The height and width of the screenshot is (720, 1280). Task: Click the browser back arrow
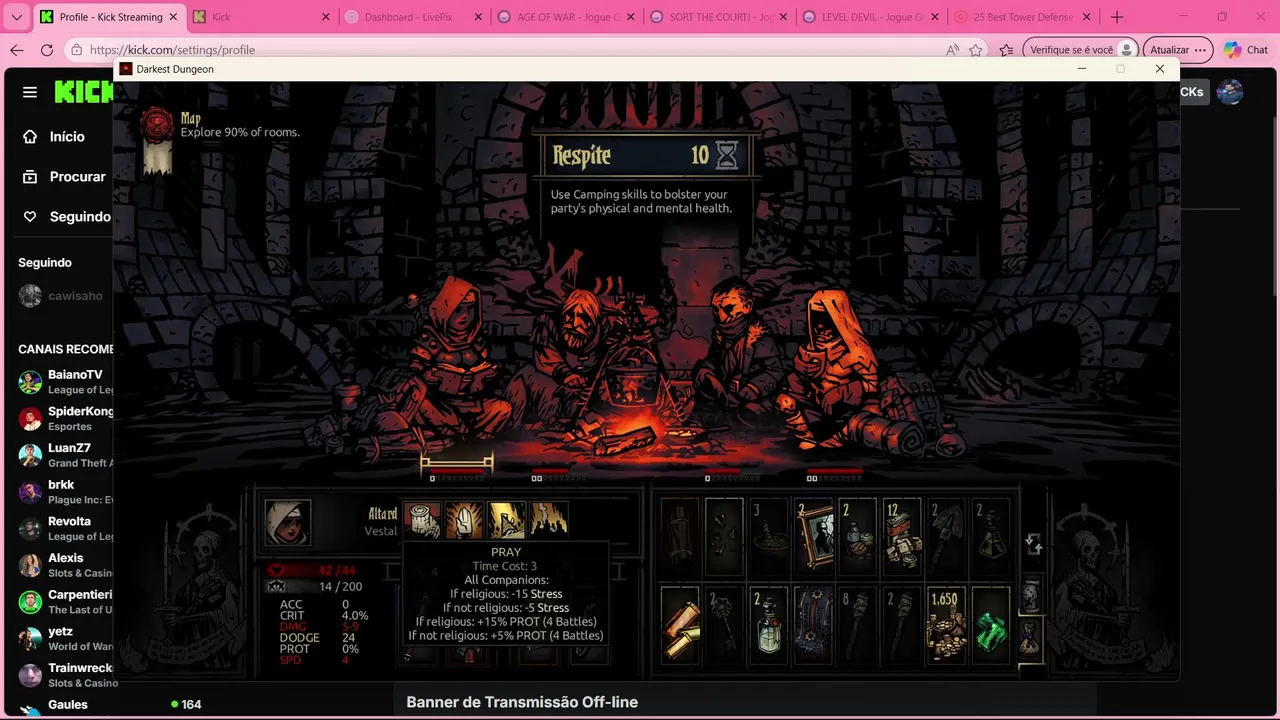tap(17, 50)
